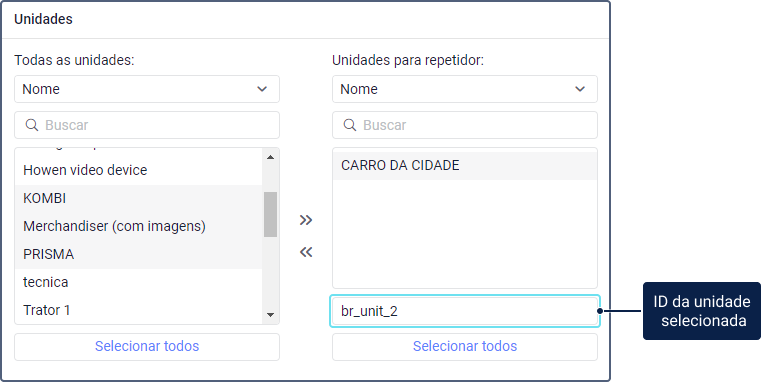The image size is (763, 382).
Task: Select Merchandiser (com imagens) unit
Action: point(139,226)
